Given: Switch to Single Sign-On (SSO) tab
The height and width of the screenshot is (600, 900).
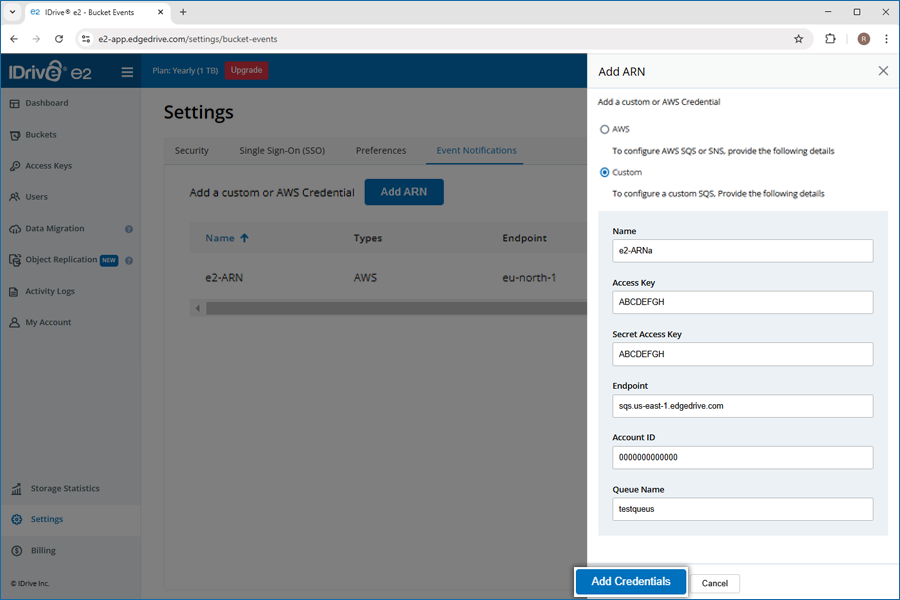Looking at the screenshot, I should (x=282, y=150).
